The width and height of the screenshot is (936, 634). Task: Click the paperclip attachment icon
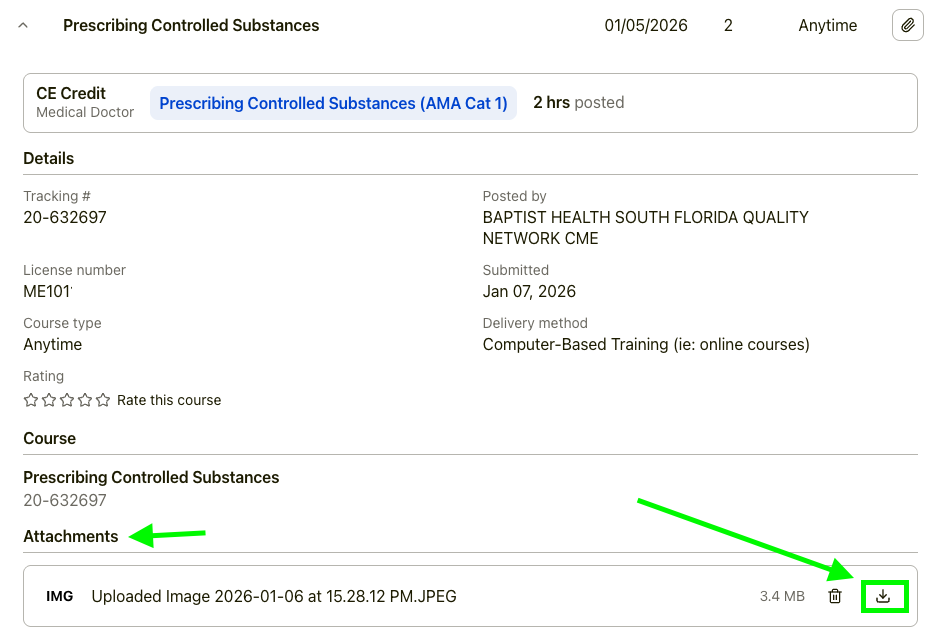[x=907, y=26]
